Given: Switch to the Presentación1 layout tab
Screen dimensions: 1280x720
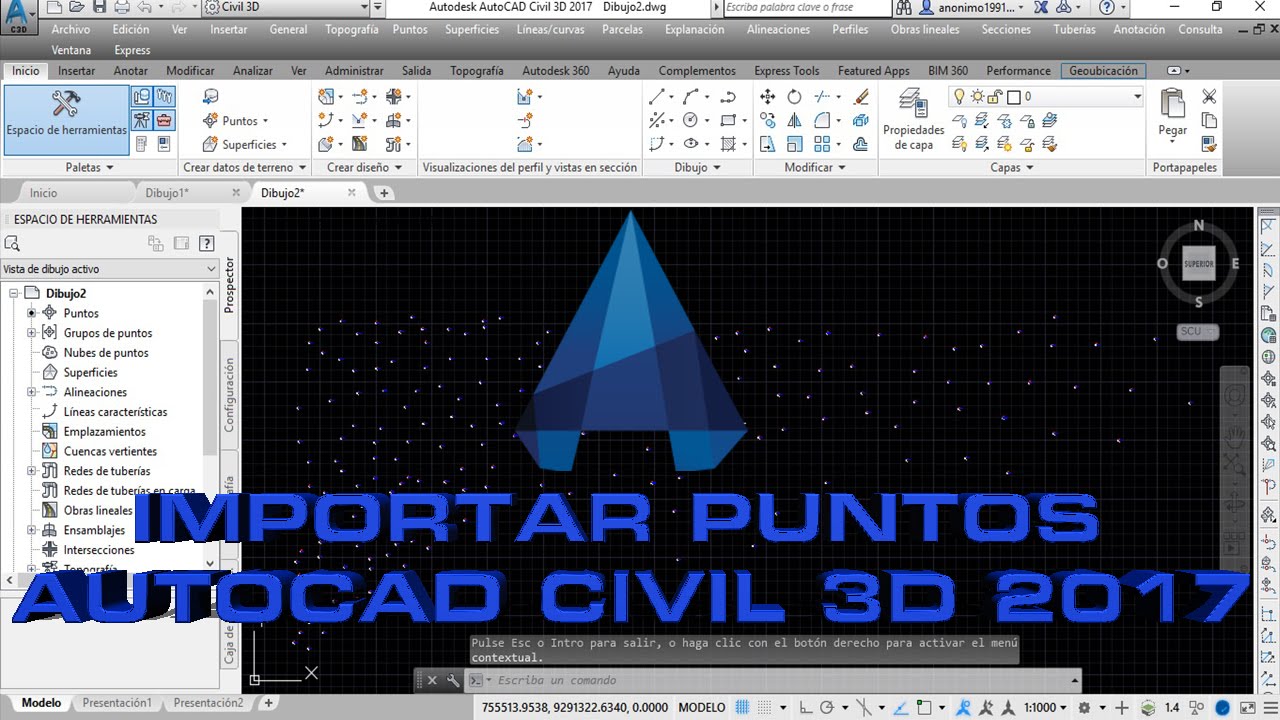Looking at the screenshot, I should point(117,703).
